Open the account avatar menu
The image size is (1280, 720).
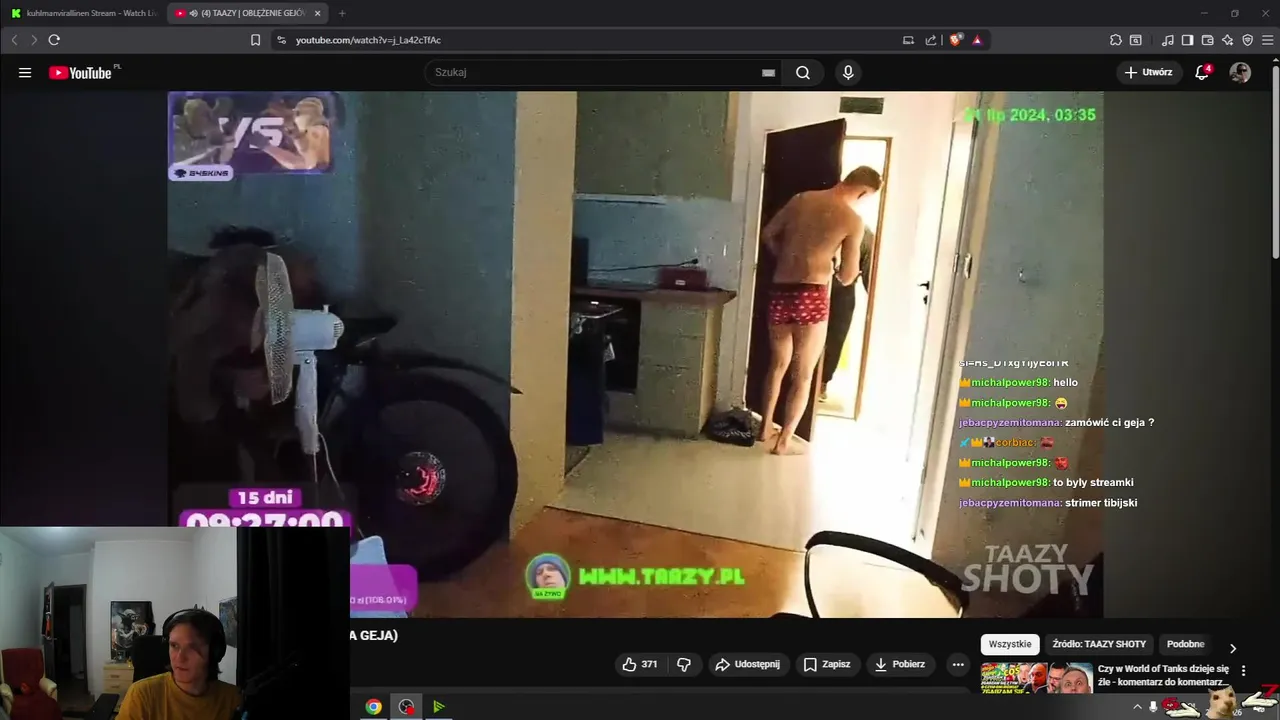(x=1240, y=72)
